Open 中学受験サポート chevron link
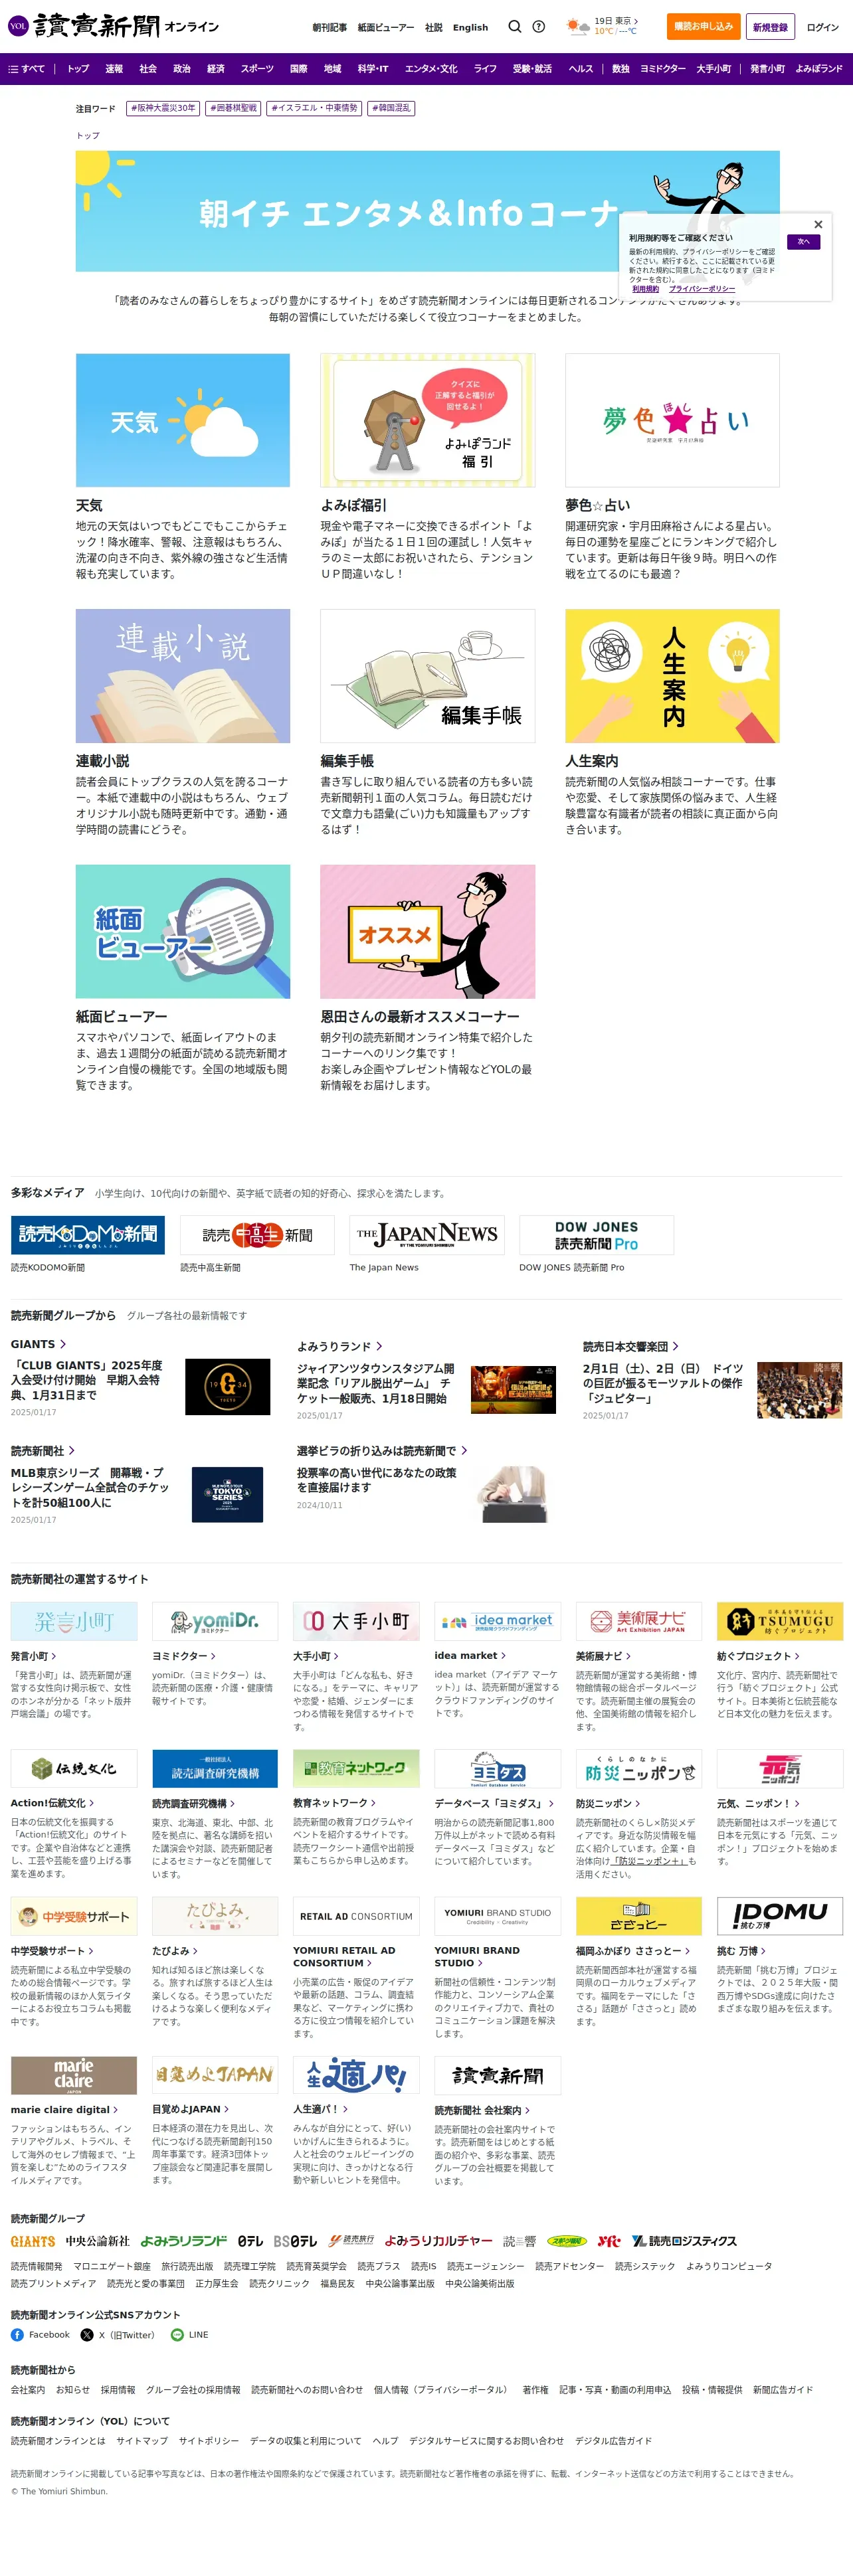This screenshot has width=853, height=2576. pos(52,1951)
